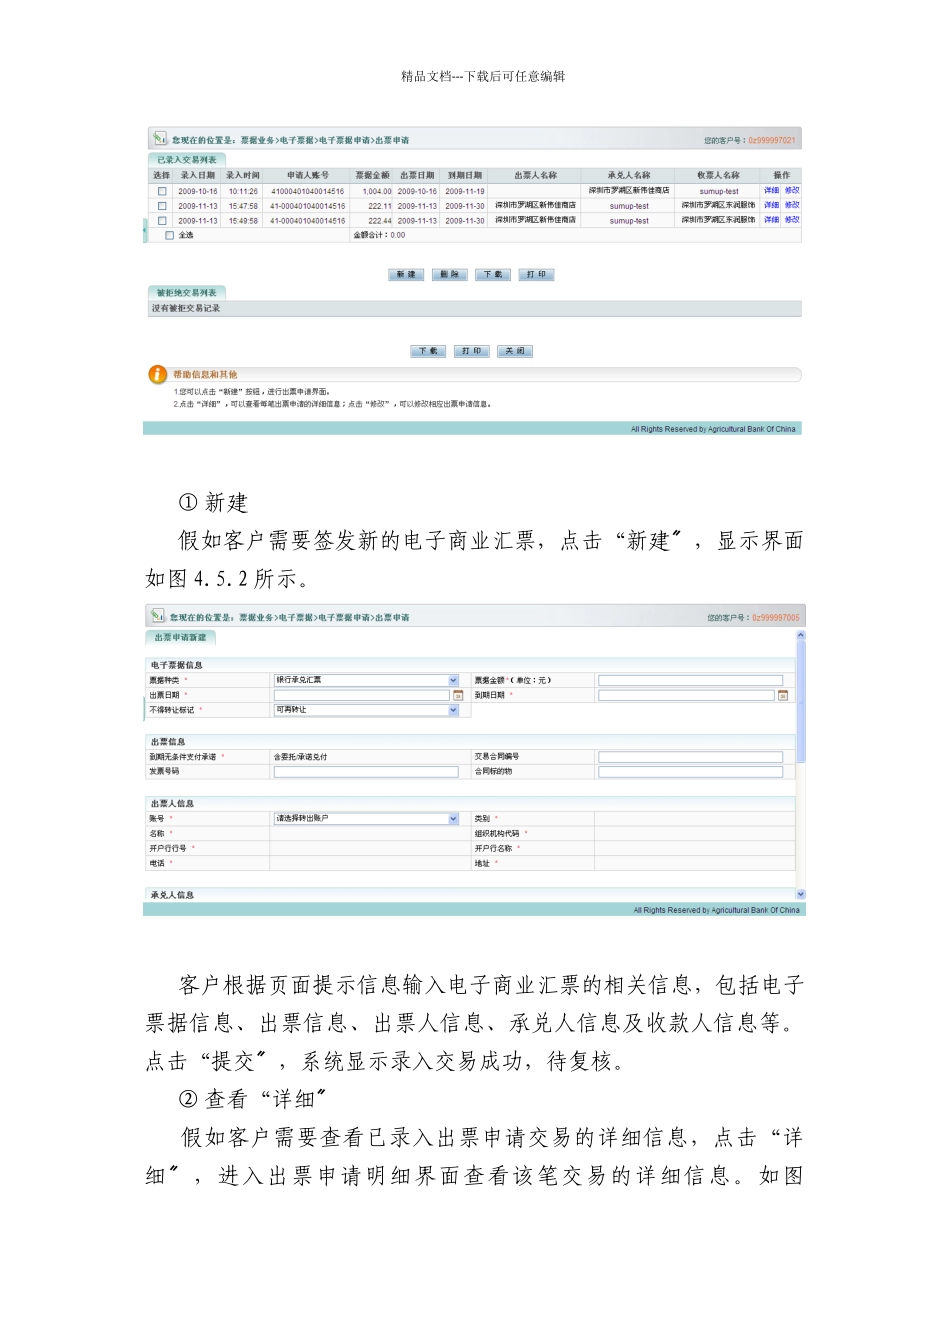The image size is (950, 1344).
Task: Click the 含委托/承诺兑付 value text
Action: (301, 757)
